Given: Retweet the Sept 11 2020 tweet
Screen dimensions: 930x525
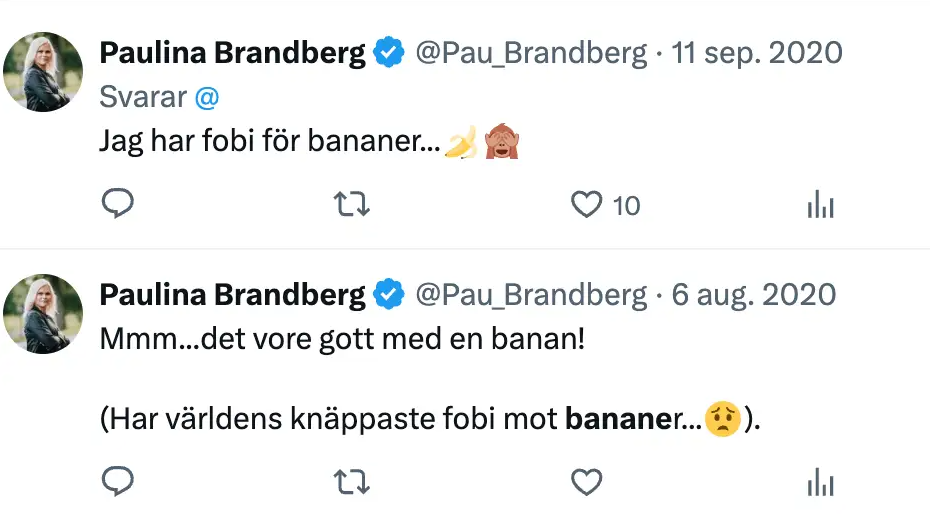Looking at the screenshot, I should [351, 205].
